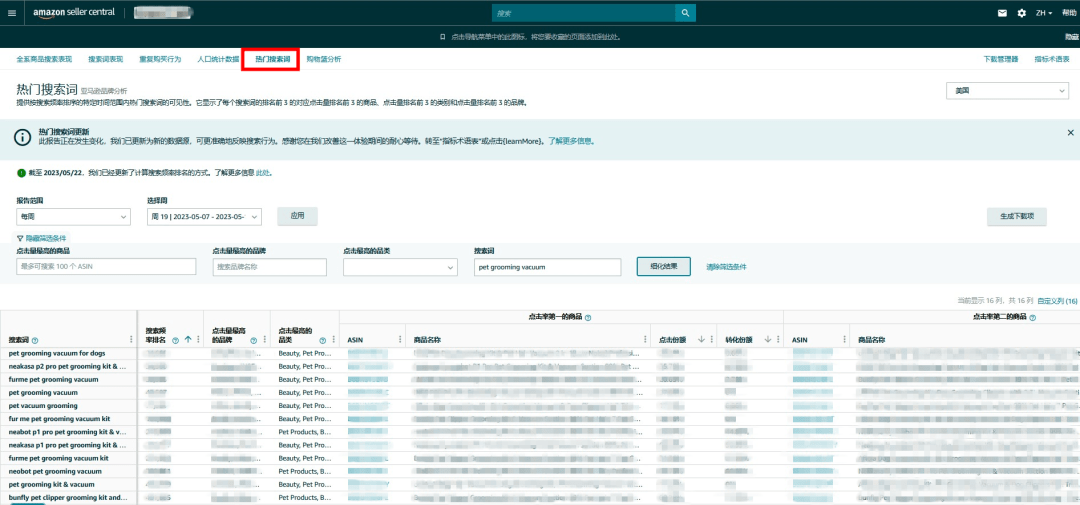This screenshot has width=1080, height=505.
Task: Open the hamburger navigation menu
Action: [x=12, y=13]
